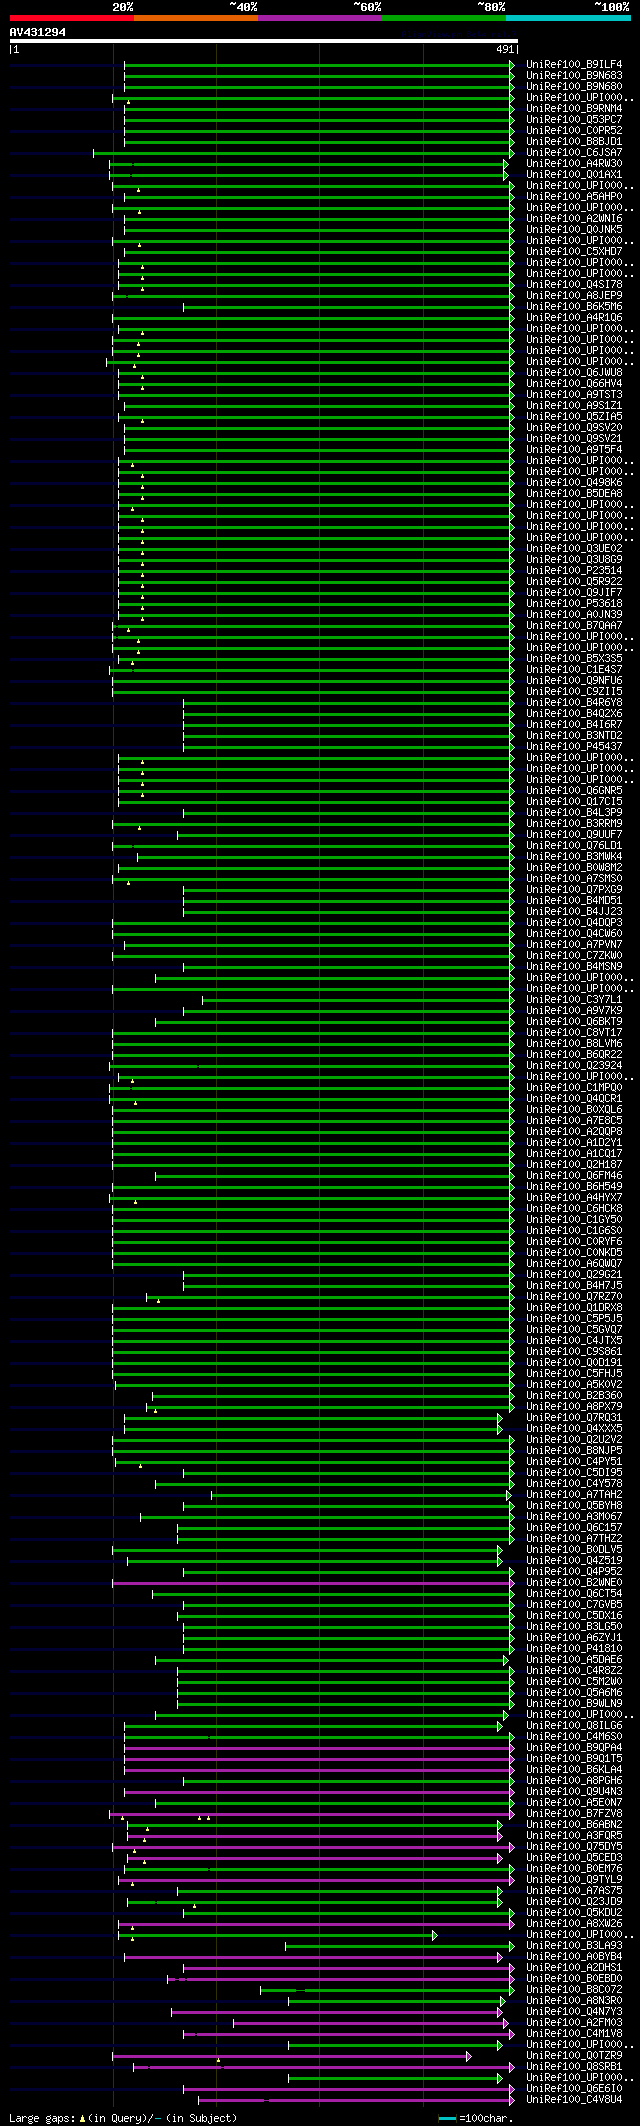Select label UniRef100_C9S861

(x=574, y=1352)
